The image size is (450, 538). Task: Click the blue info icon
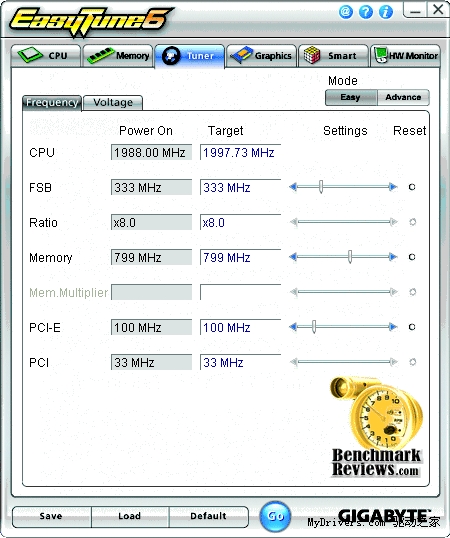(x=386, y=12)
